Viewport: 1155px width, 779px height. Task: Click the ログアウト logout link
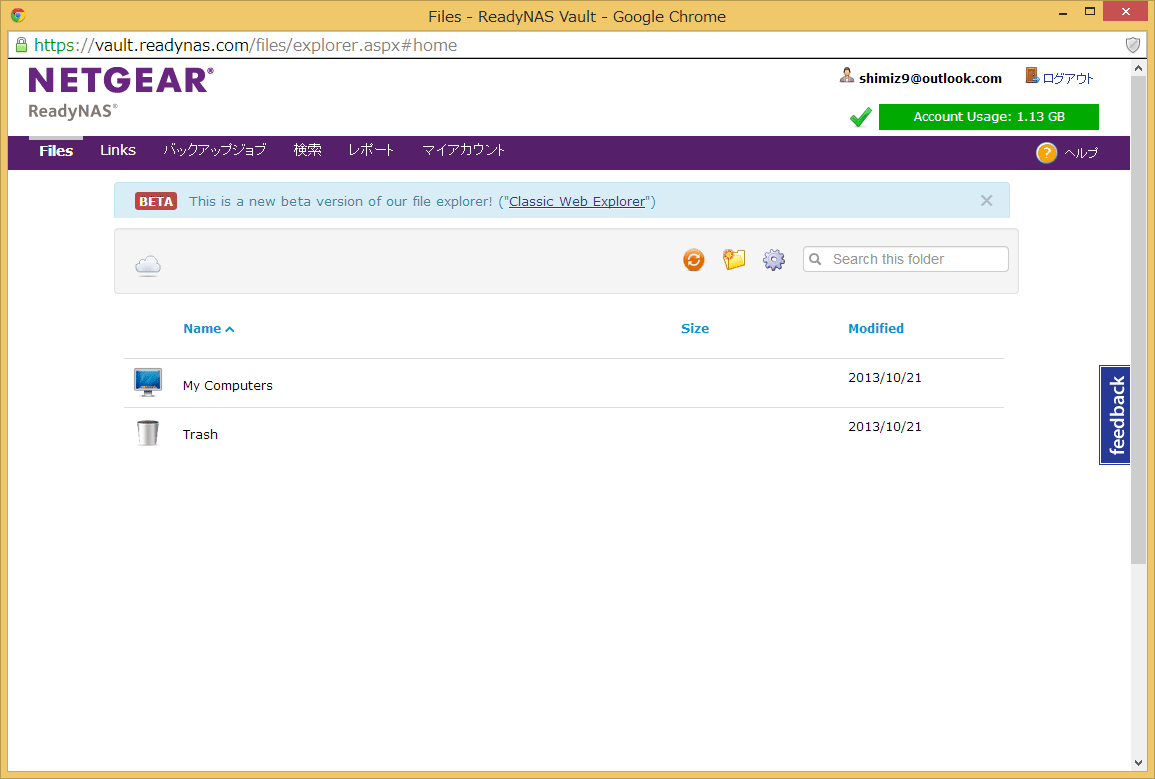pos(1068,78)
